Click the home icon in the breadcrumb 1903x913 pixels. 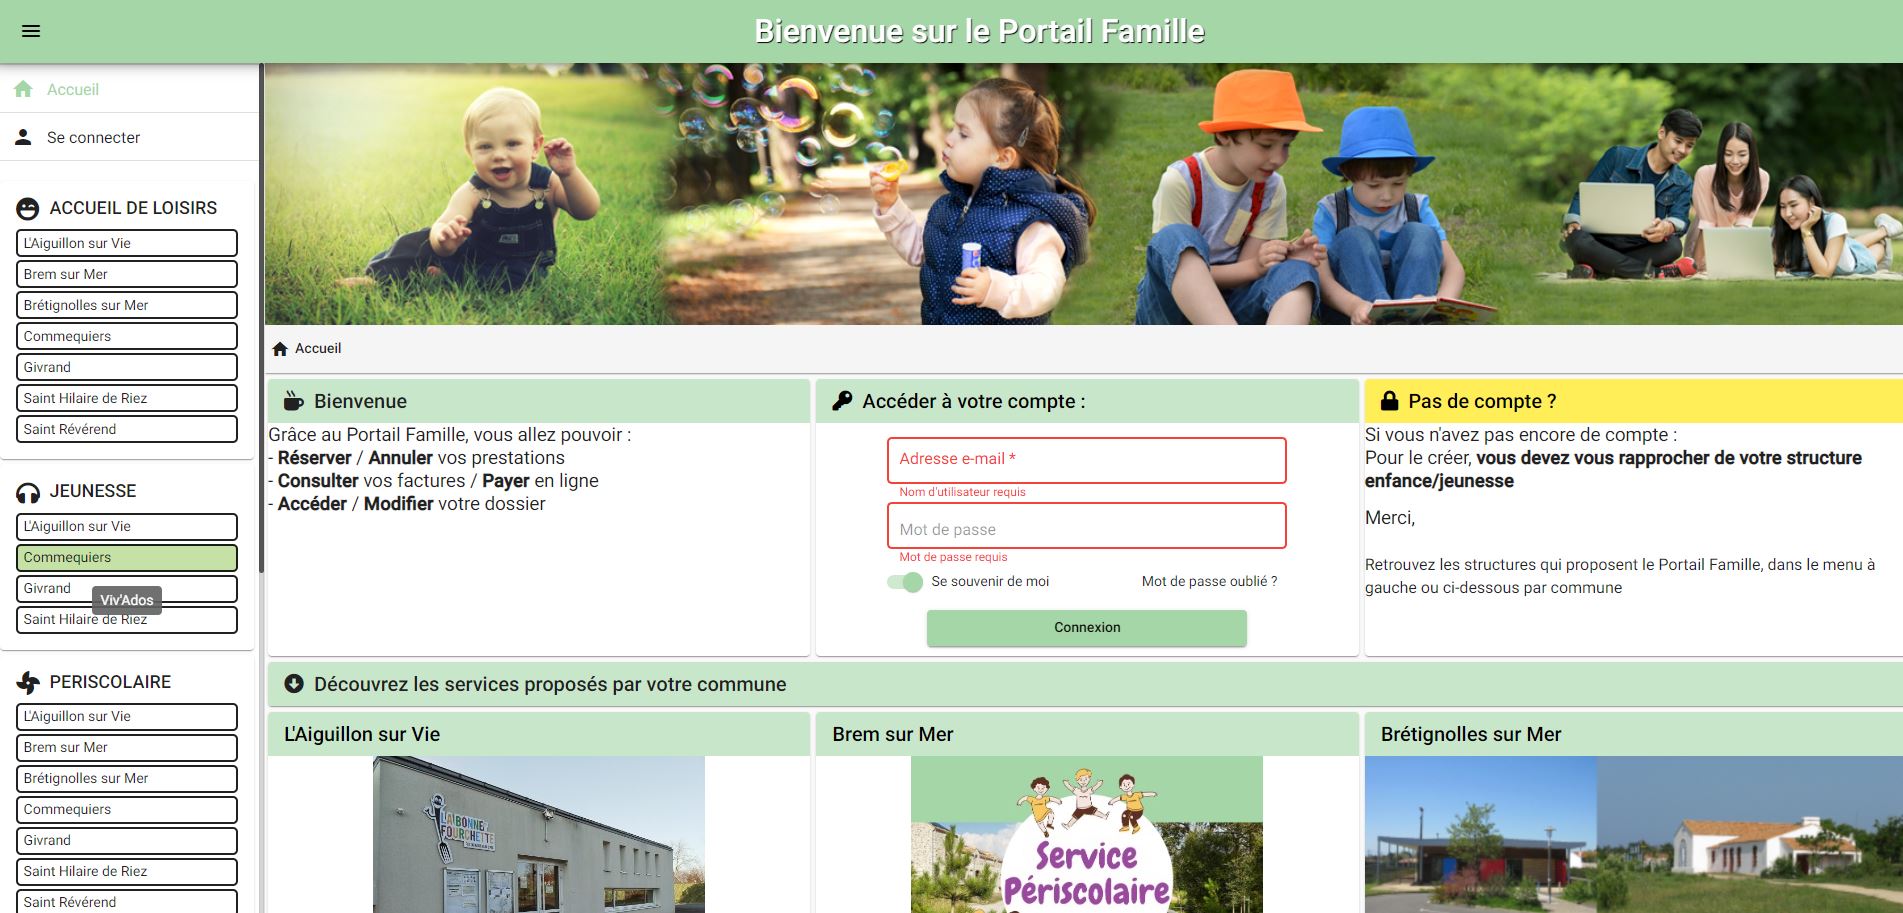click(x=280, y=349)
